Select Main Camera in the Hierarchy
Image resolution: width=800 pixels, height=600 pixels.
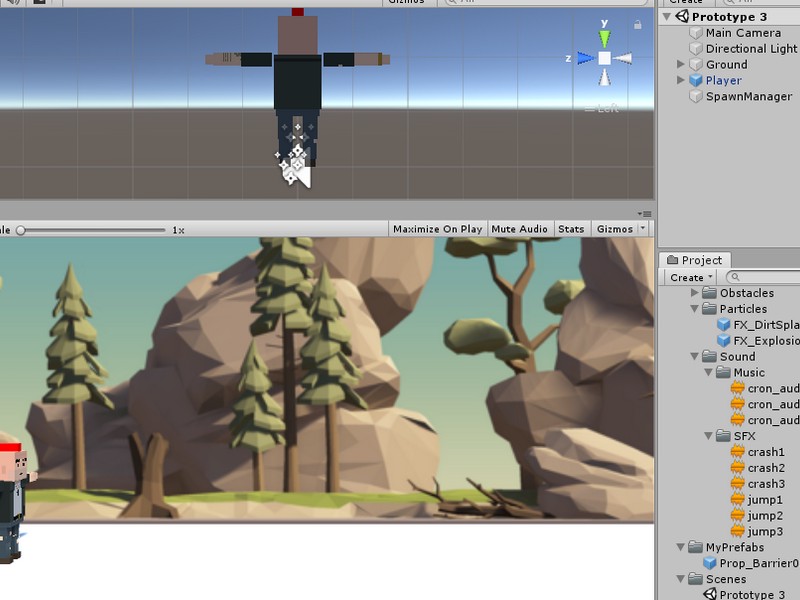(742, 33)
